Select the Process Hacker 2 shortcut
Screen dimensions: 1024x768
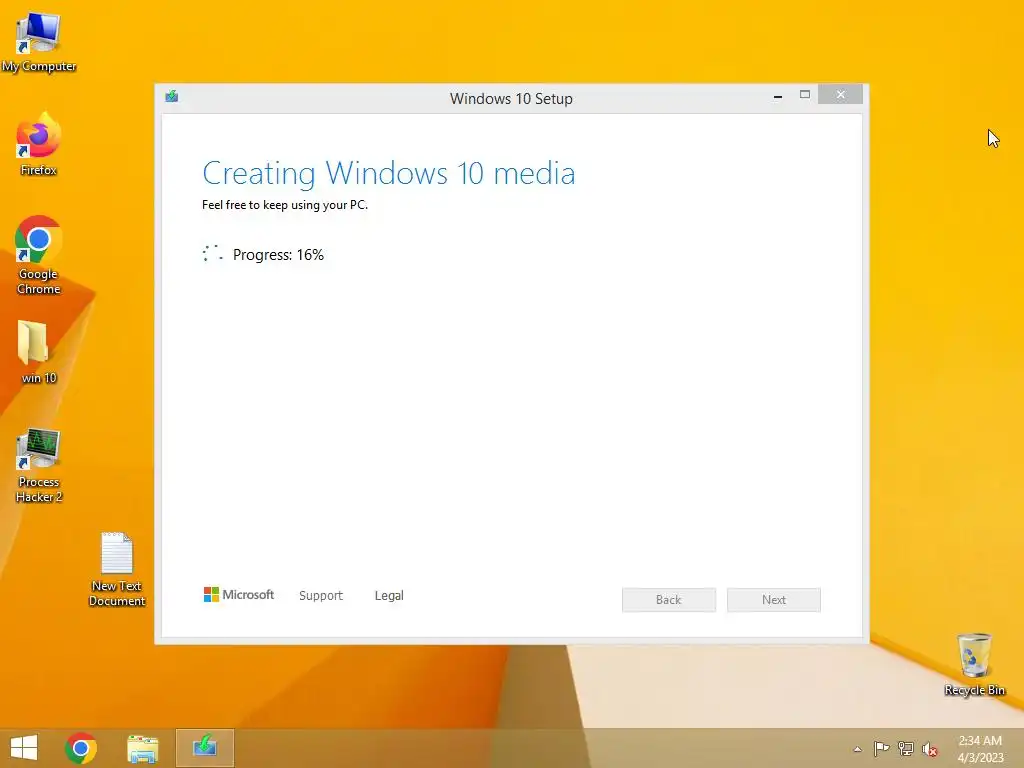pos(39,466)
